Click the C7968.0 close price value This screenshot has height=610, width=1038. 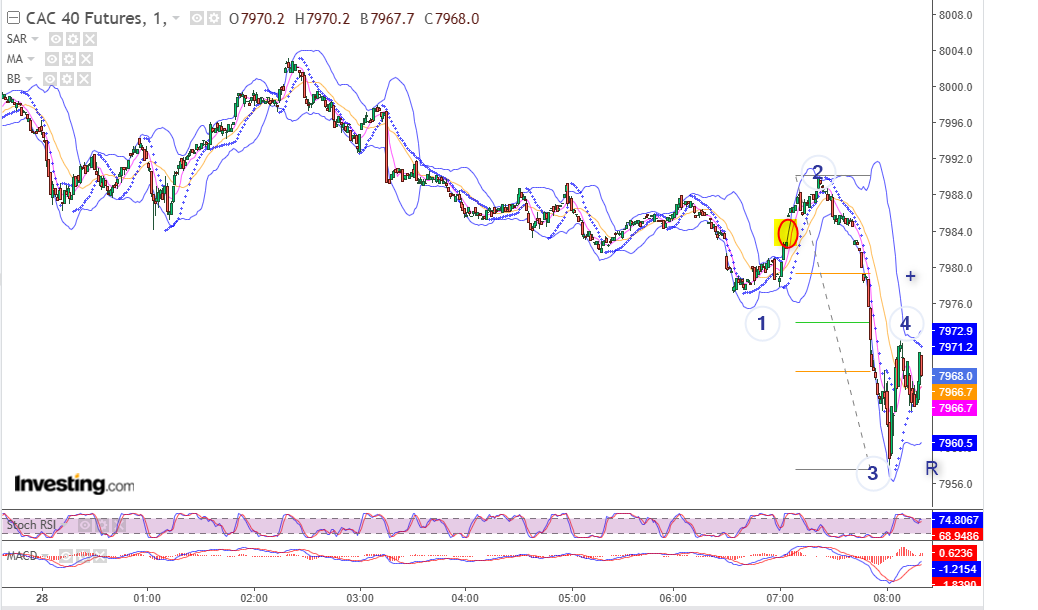(x=452, y=19)
